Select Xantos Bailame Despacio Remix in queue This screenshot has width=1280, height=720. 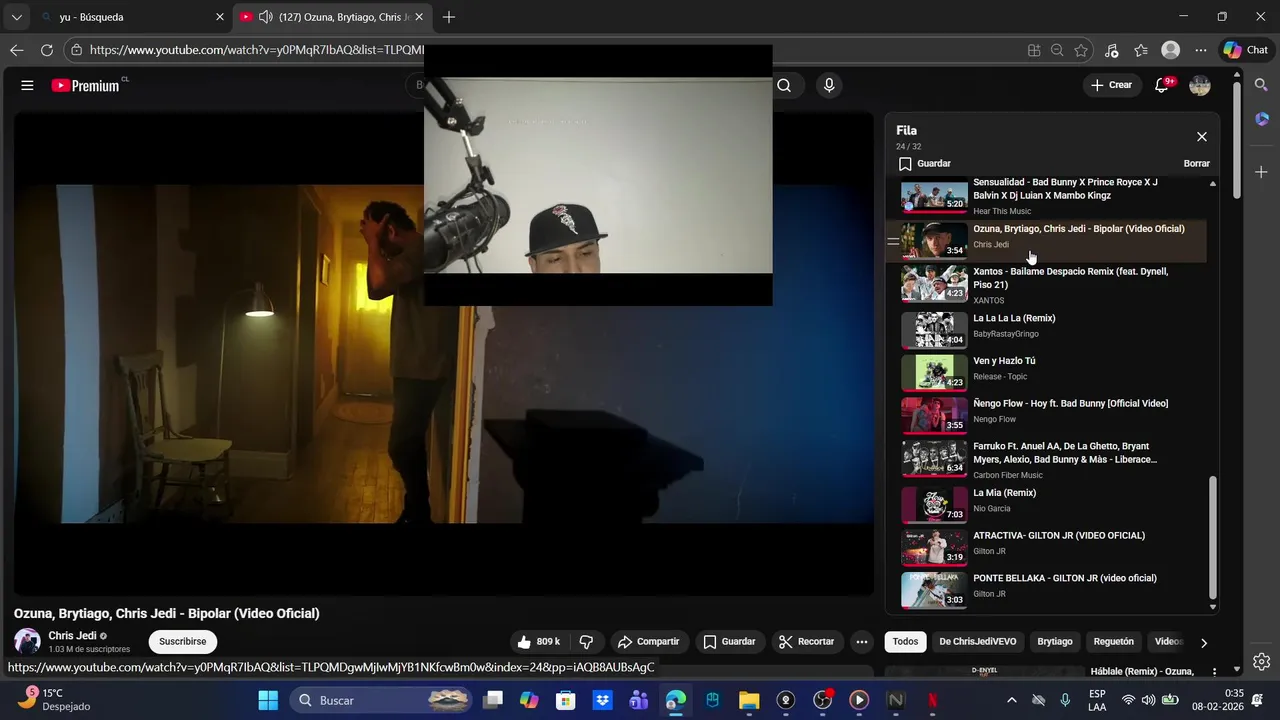[1045, 285]
